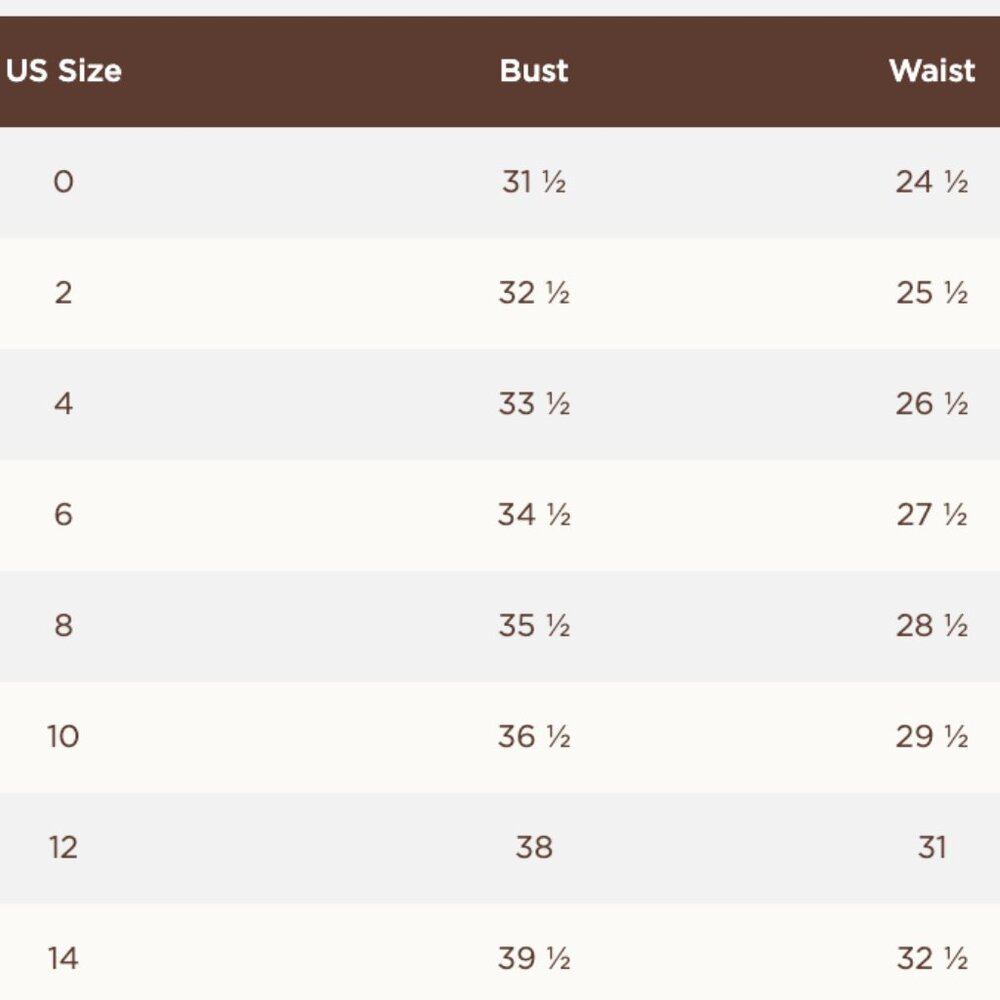1000x1000 pixels.
Task: Click the Bust column header
Action: pos(534,71)
